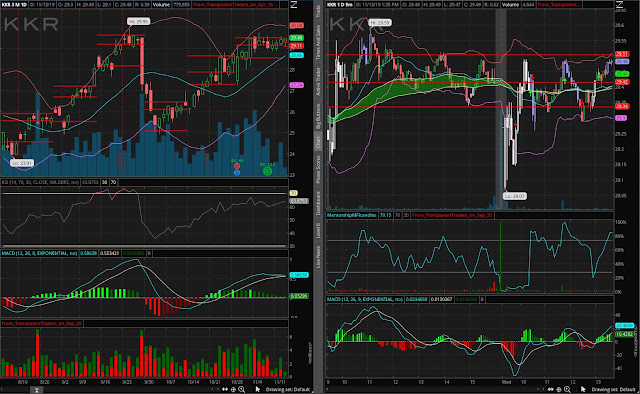
Task: Click the pan arrows icon under left chart
Action: 225,389
